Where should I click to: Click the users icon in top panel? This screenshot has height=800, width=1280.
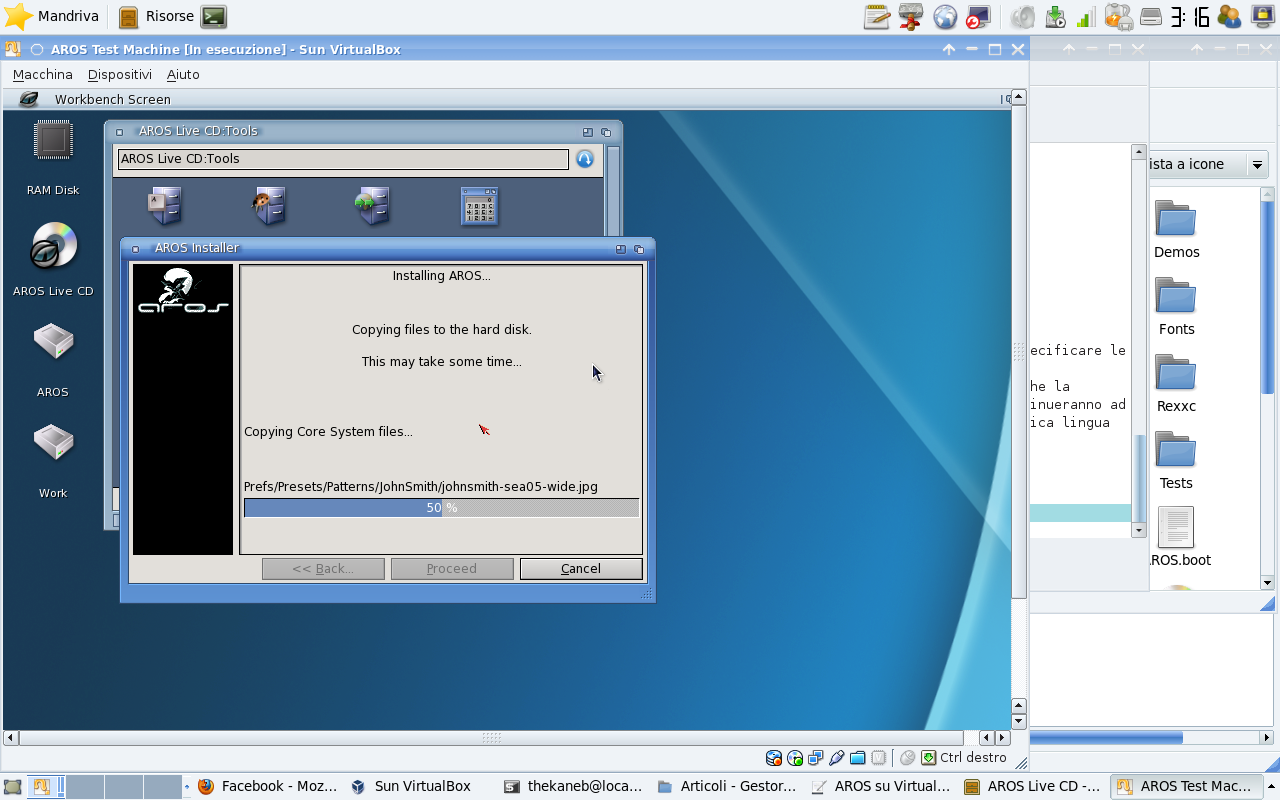pyautogui.click(x=1229, y=16)
